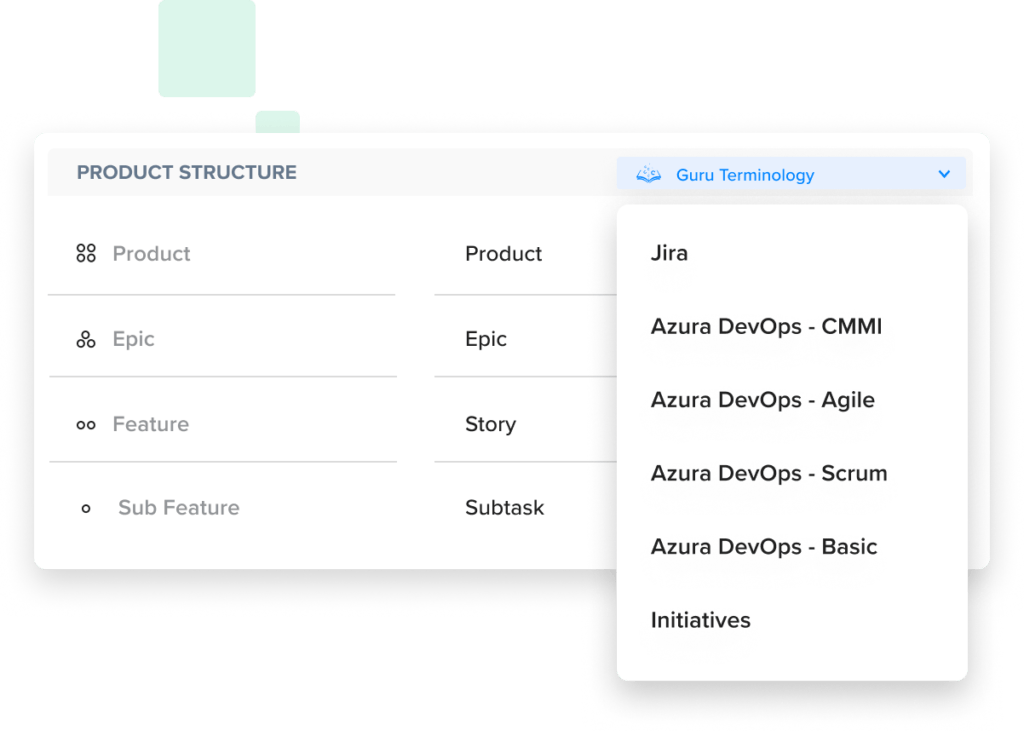Click the single-circle Sub Feature icon

pyautogui.click(x=86, y=508)
